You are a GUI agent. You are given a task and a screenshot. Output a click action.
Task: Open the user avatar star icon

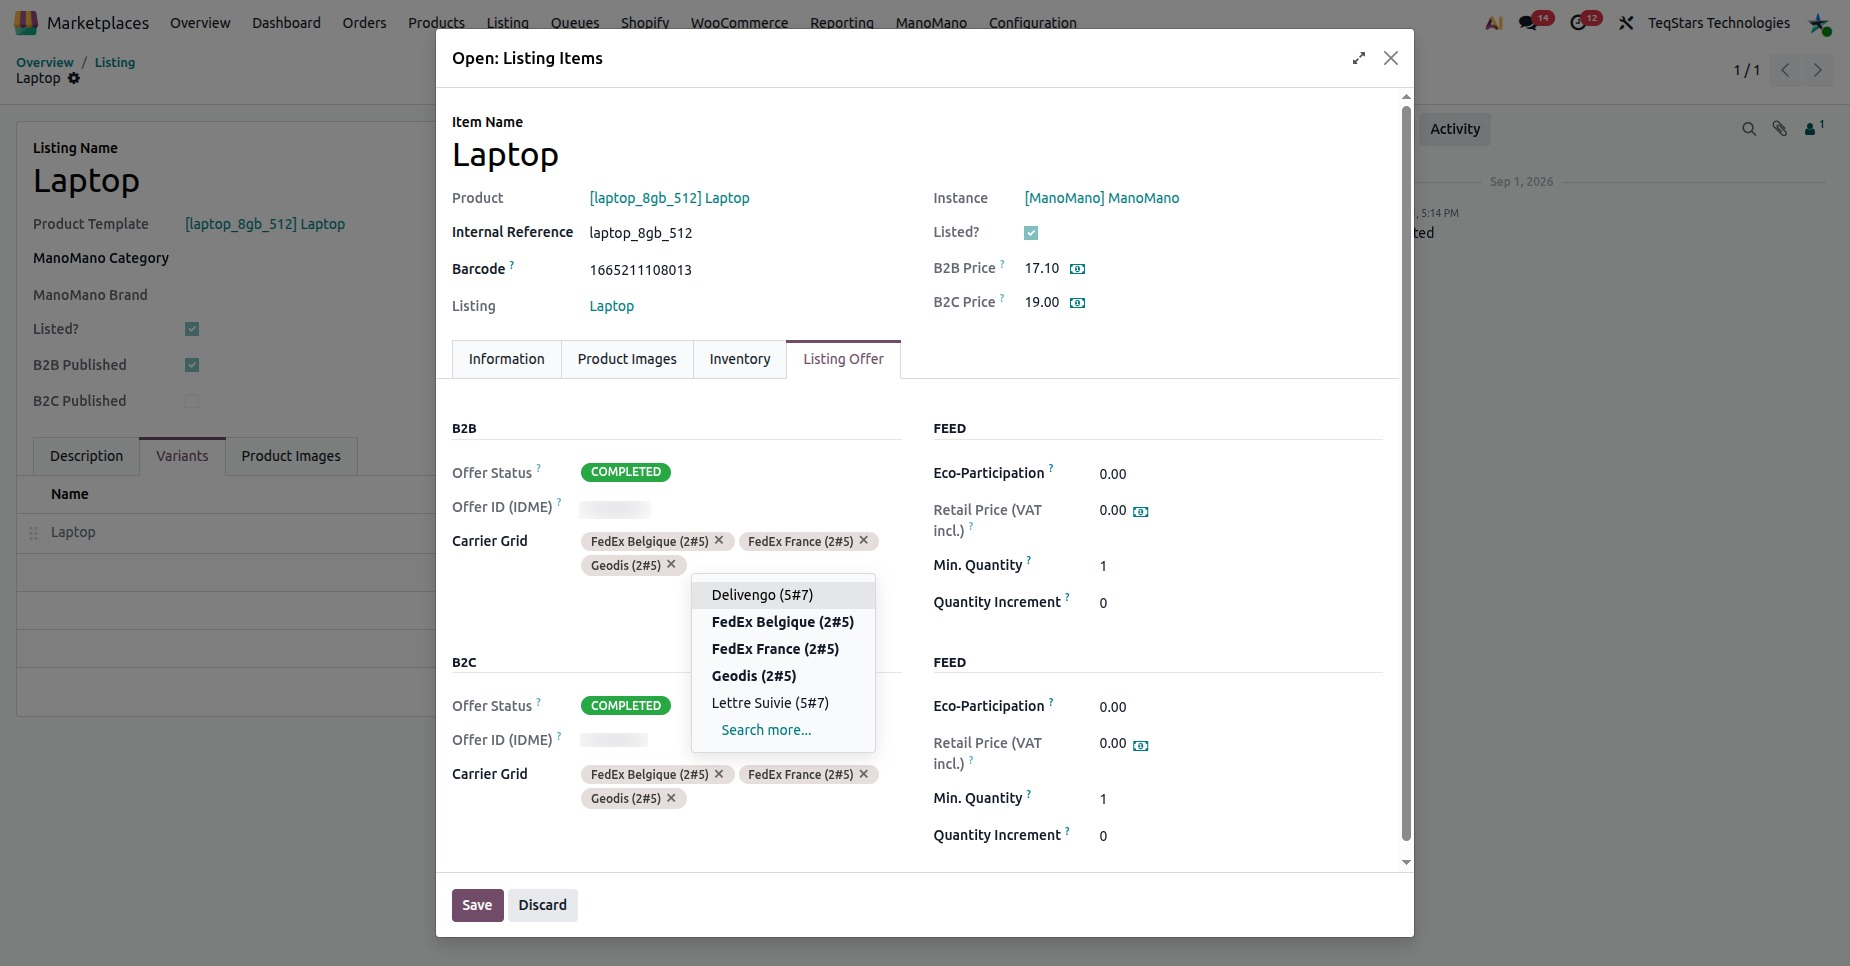pos(1819,23)
